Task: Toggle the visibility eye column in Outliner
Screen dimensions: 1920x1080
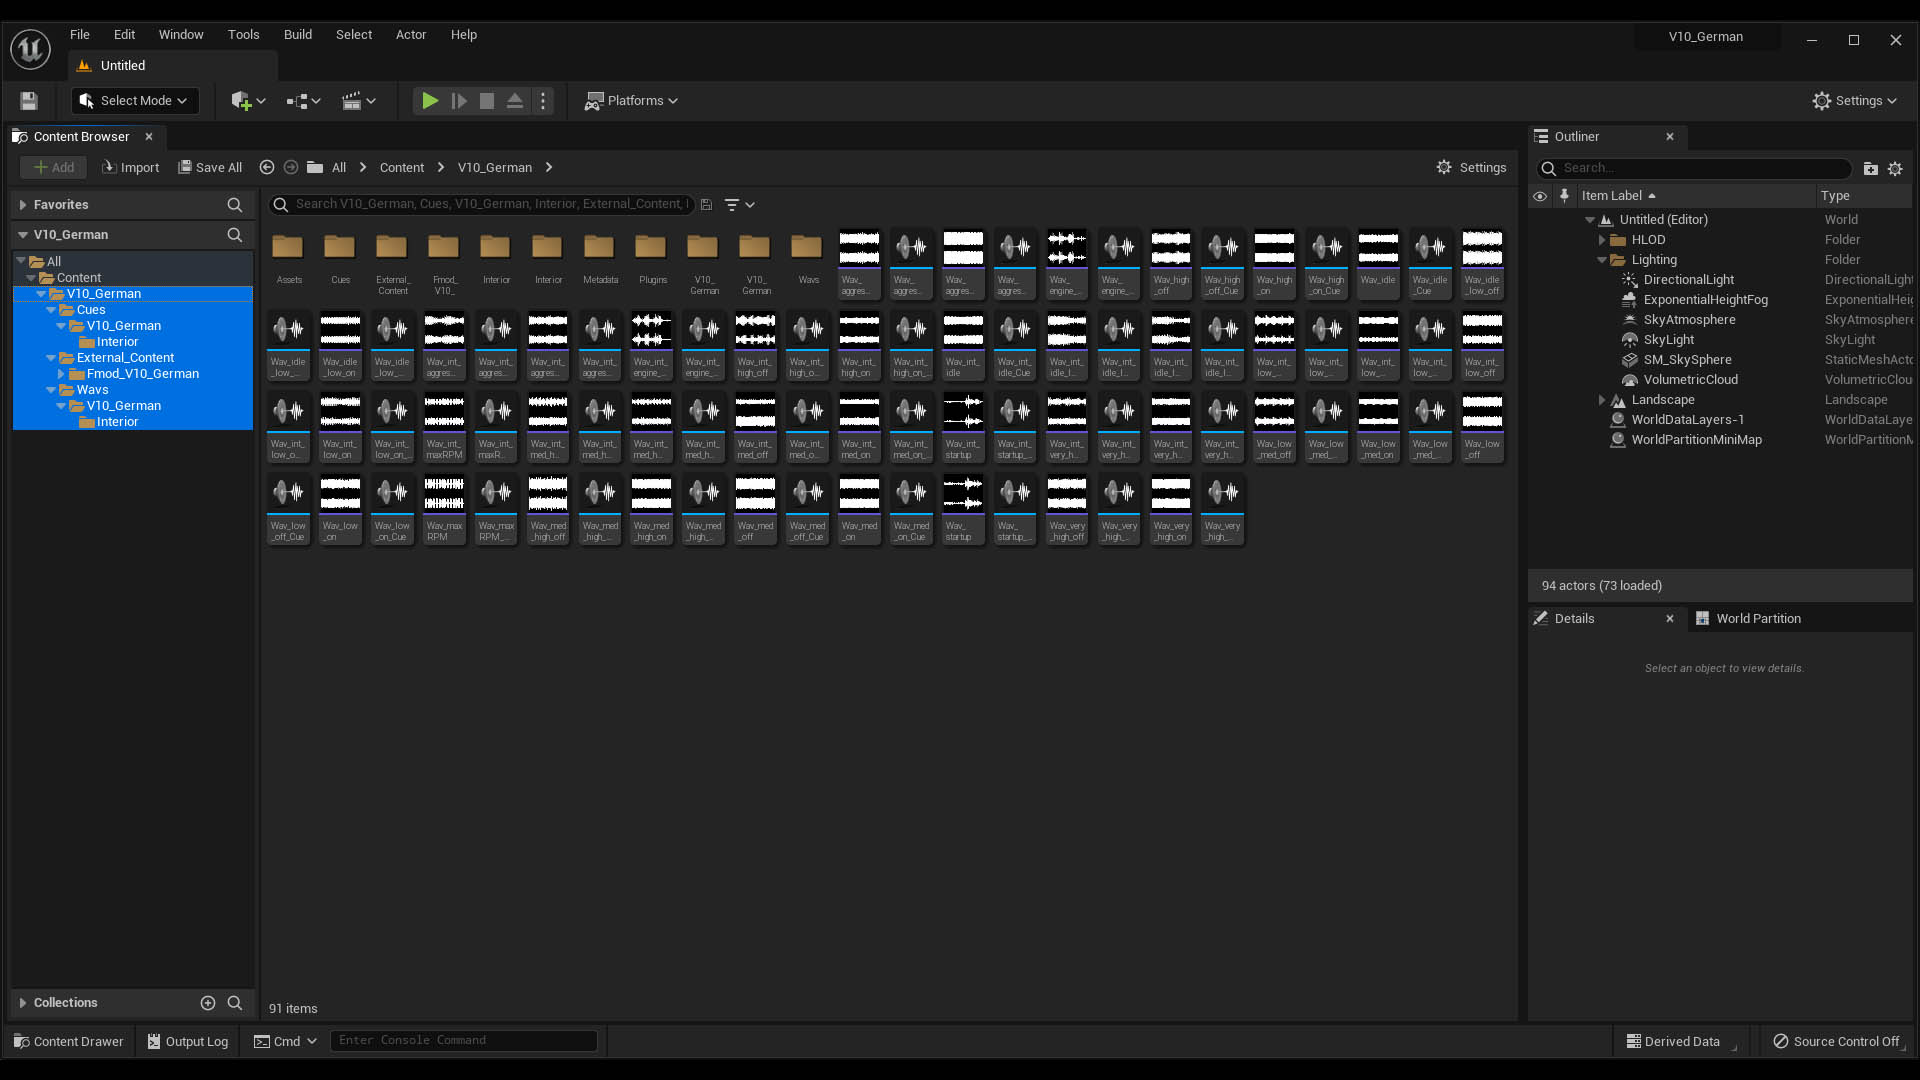Action: coord(1540,196)
